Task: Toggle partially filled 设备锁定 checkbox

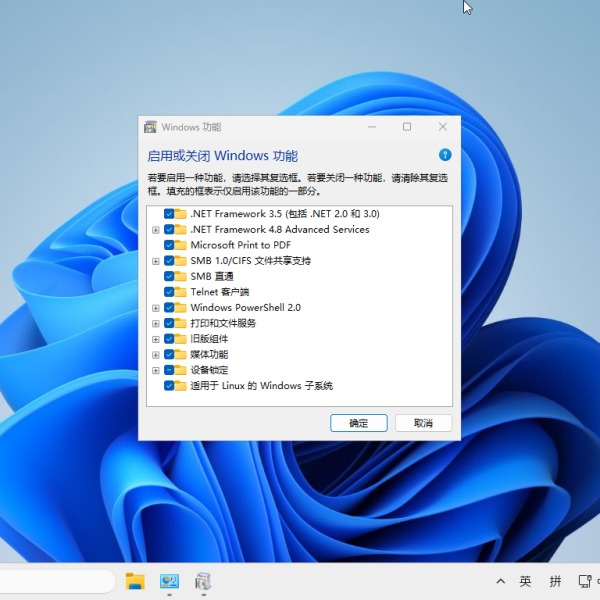Action: click(169, 370)
